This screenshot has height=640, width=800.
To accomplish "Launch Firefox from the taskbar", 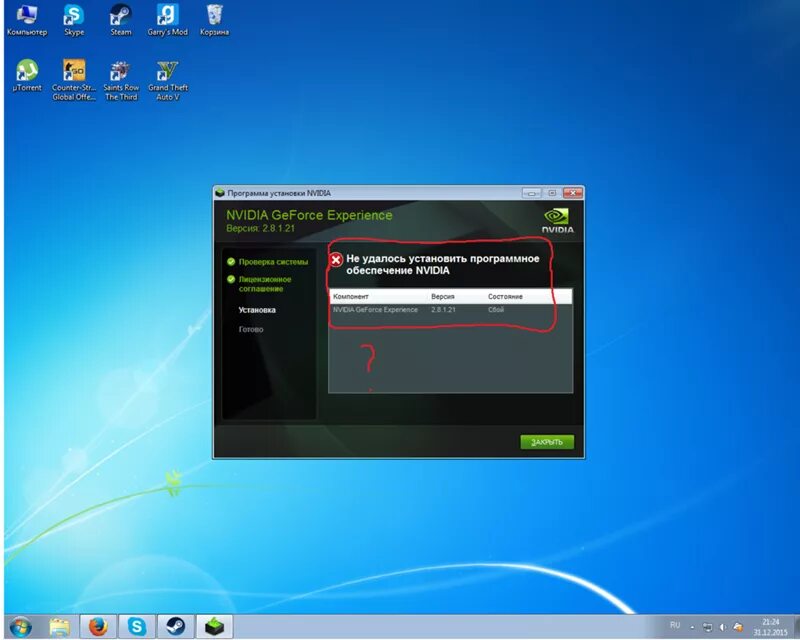I will [97, 626].
